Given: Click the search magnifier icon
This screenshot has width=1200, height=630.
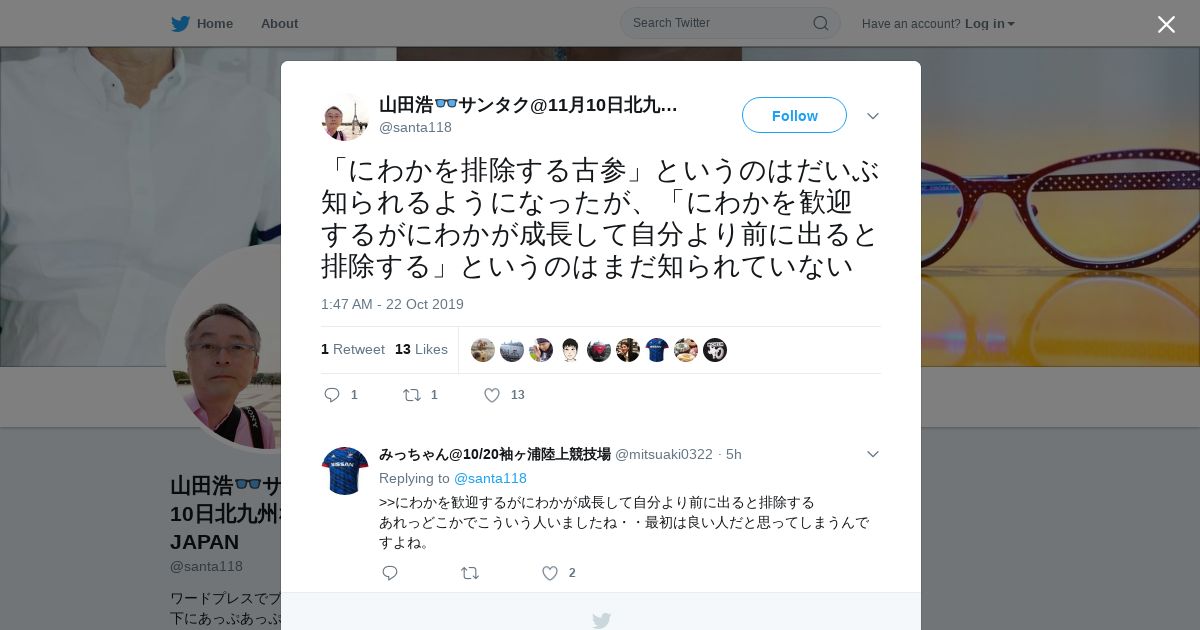Looking at the screenshot, I should point(820,23).
